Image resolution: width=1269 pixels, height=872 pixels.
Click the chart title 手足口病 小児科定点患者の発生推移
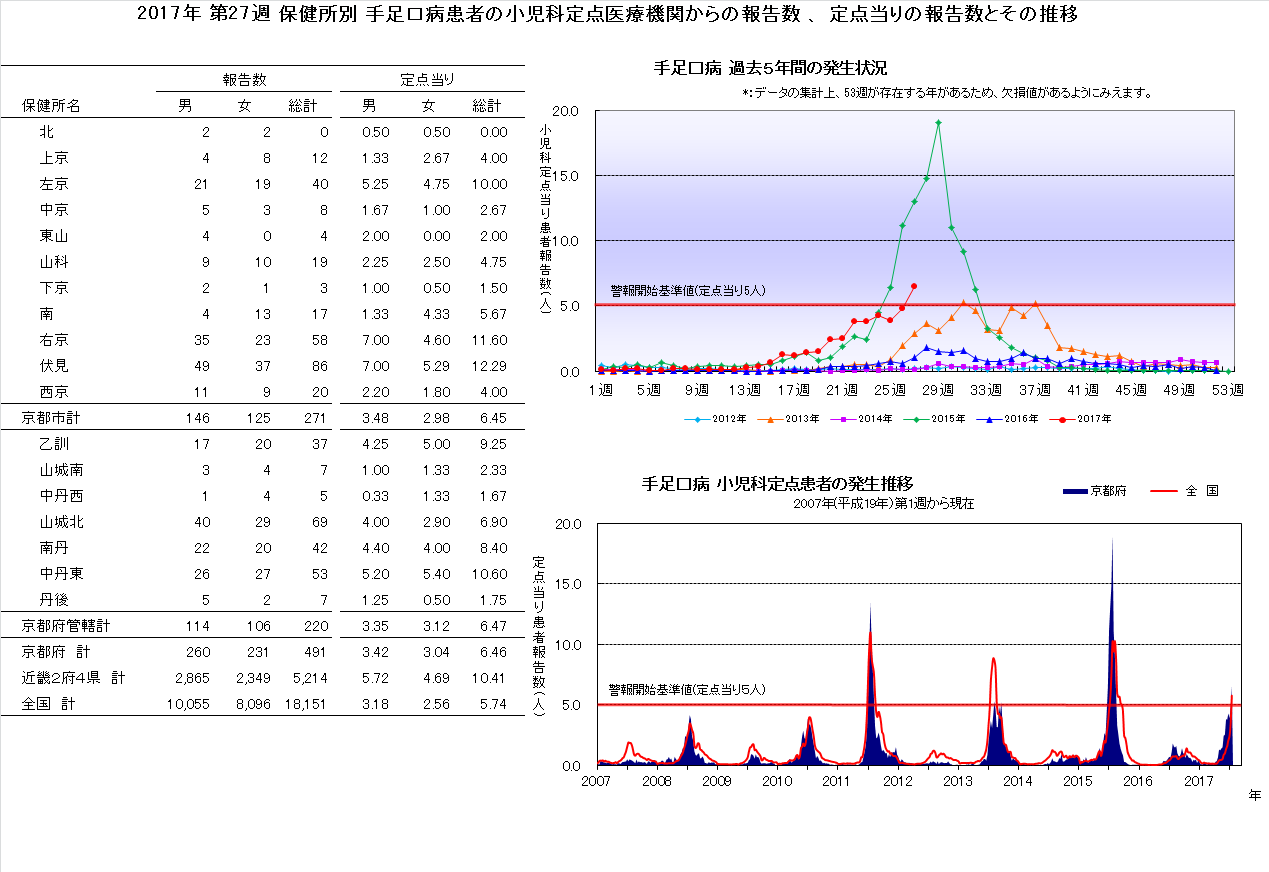777,485
